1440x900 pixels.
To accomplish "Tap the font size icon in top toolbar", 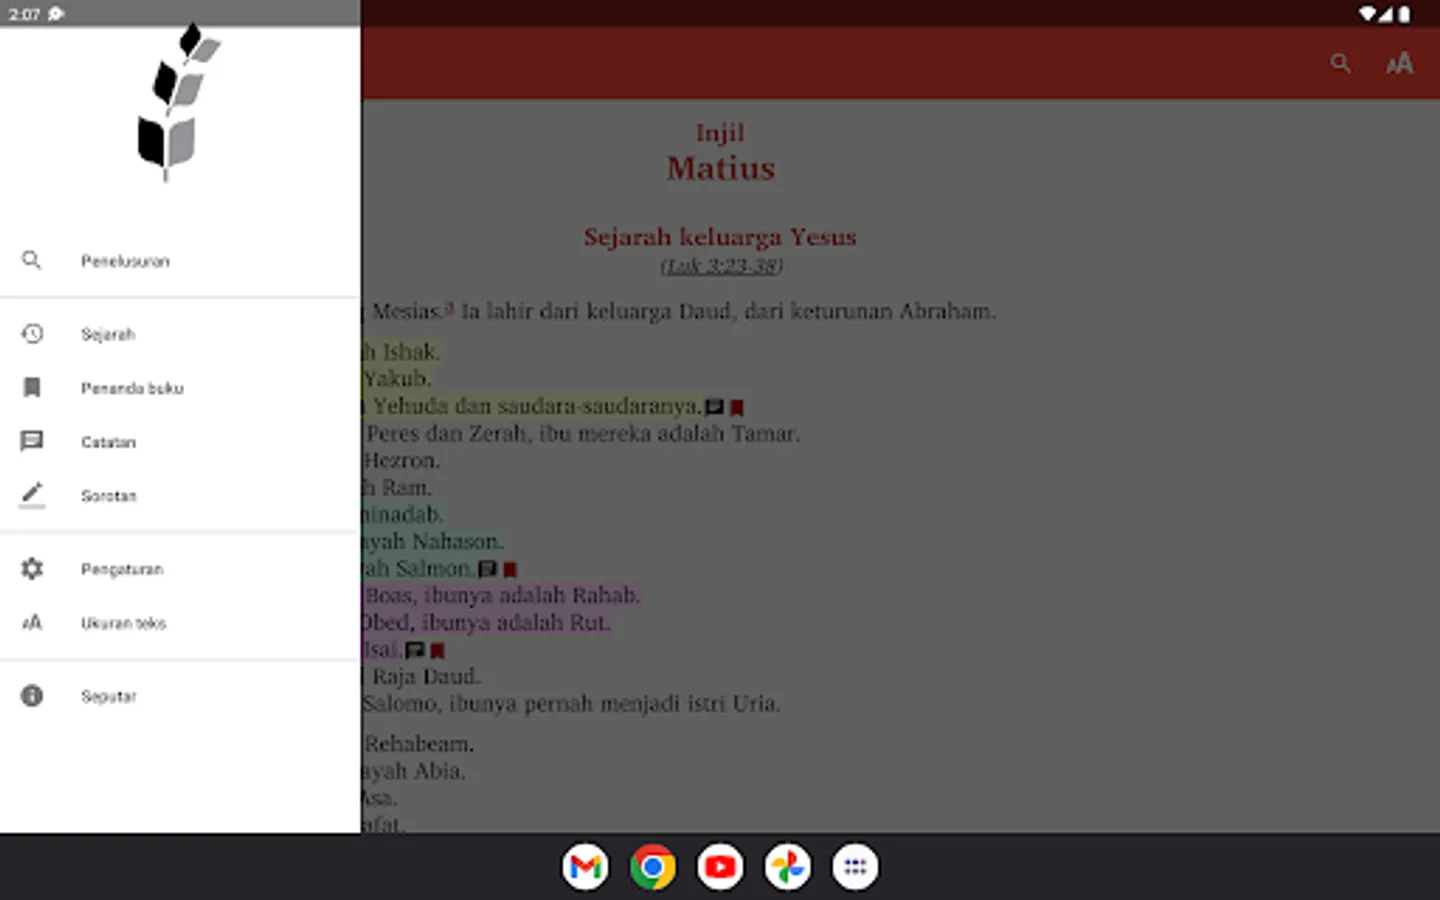I will (1400, 64).
